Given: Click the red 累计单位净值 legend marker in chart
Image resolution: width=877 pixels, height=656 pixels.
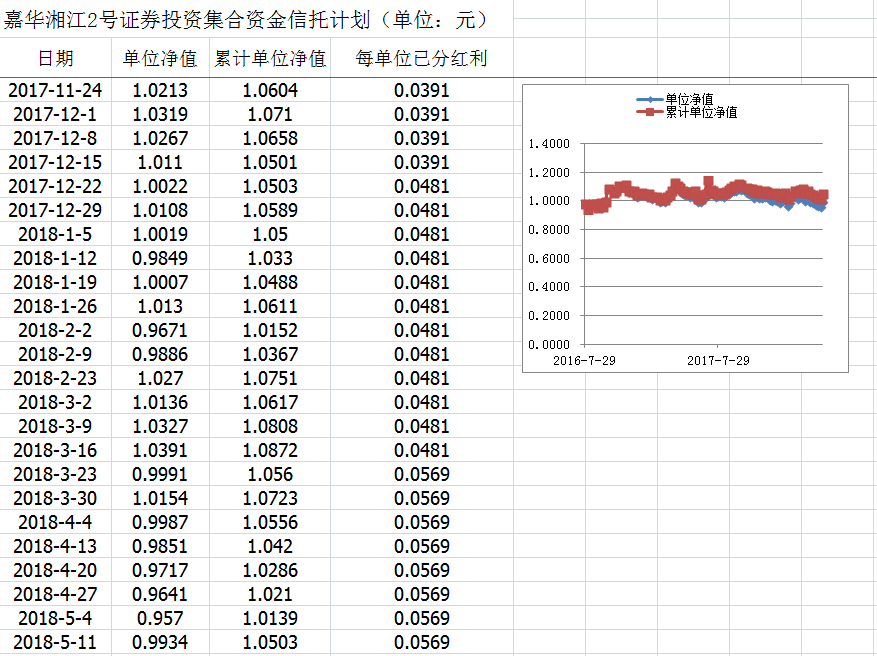Looking at the screenshot, I should pyautogui.click(x=650, y=113).
